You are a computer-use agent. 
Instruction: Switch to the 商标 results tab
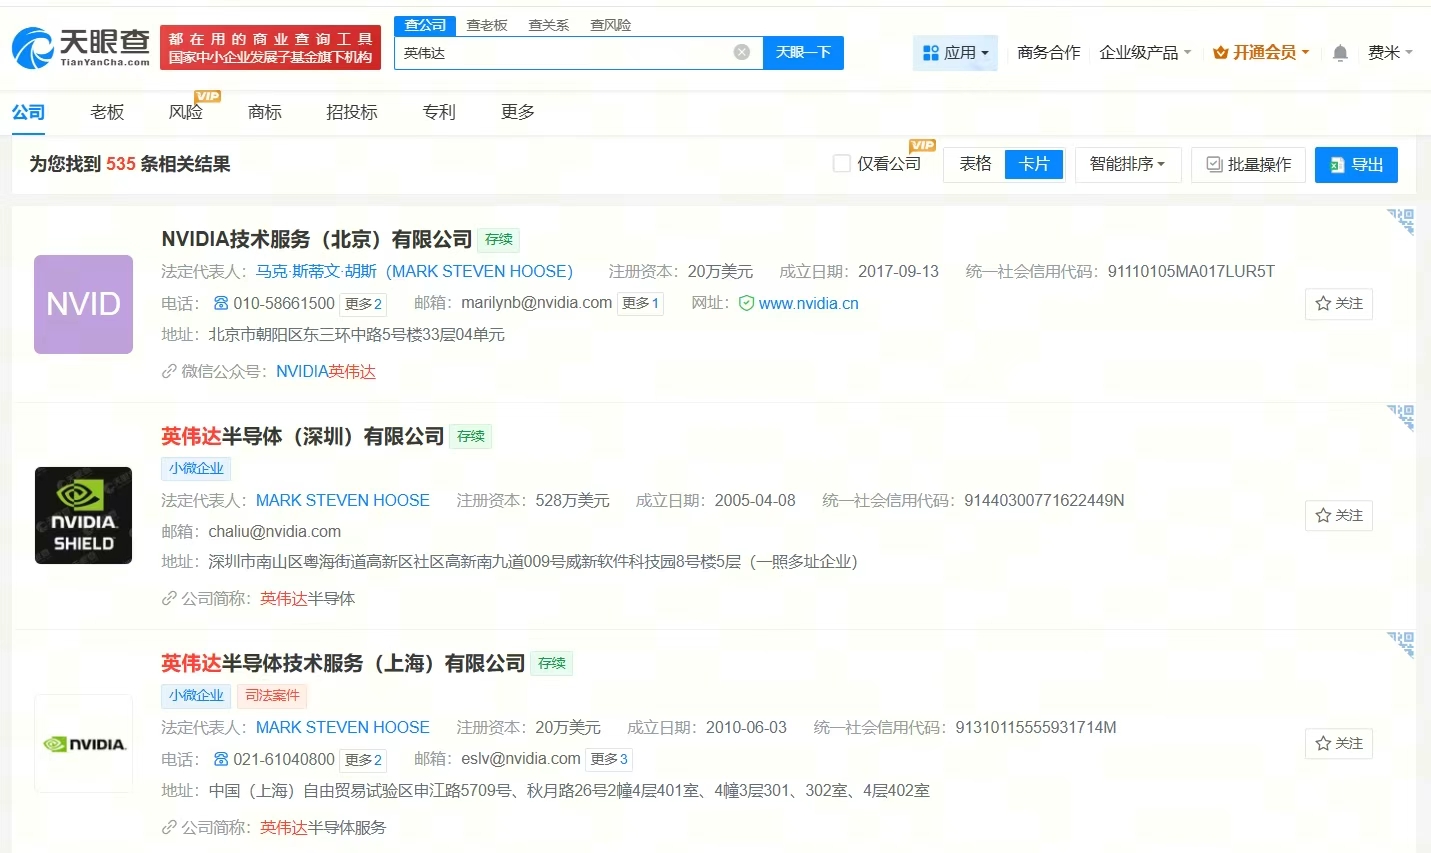click(265, 112)
